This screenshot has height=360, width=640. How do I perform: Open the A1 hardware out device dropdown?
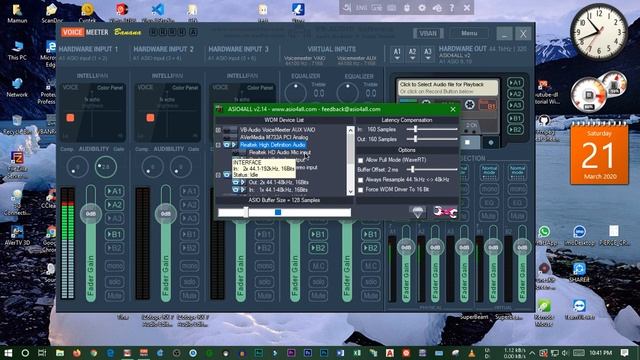[x=397, y=54]
